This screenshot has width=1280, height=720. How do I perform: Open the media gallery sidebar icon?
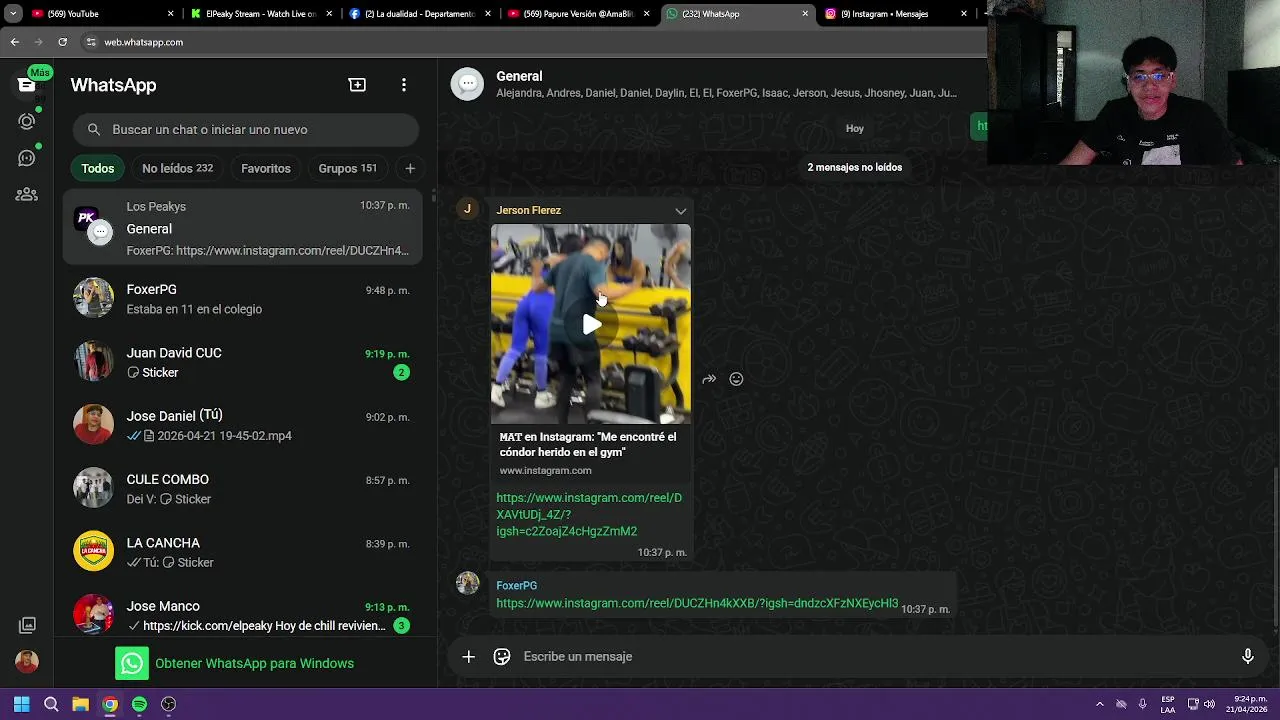point(27,625)
